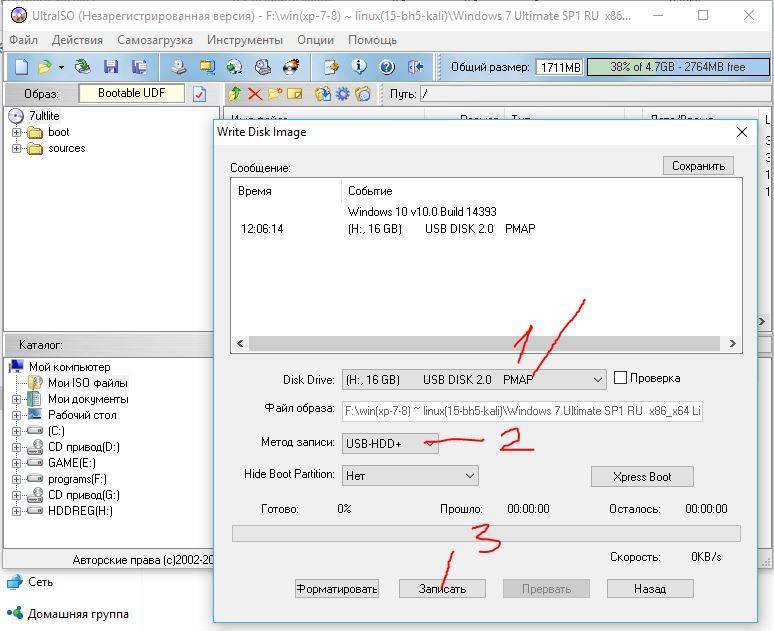Click the Путь path input field

595,94
